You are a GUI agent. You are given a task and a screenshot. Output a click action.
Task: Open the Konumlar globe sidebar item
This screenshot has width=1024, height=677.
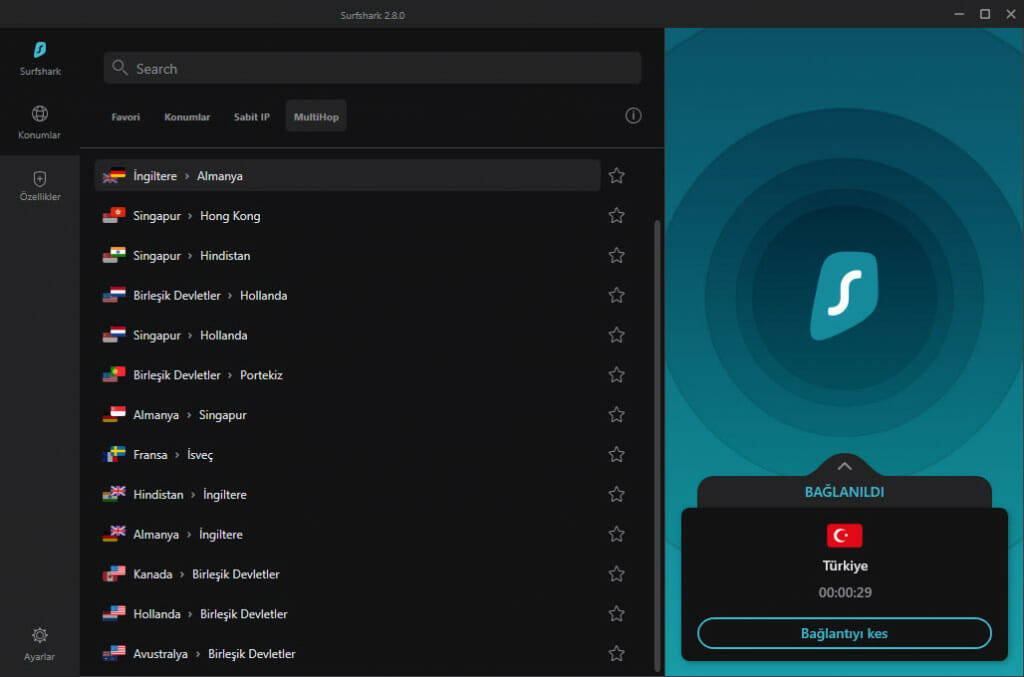pyautogui.click(x=39, y=122)
